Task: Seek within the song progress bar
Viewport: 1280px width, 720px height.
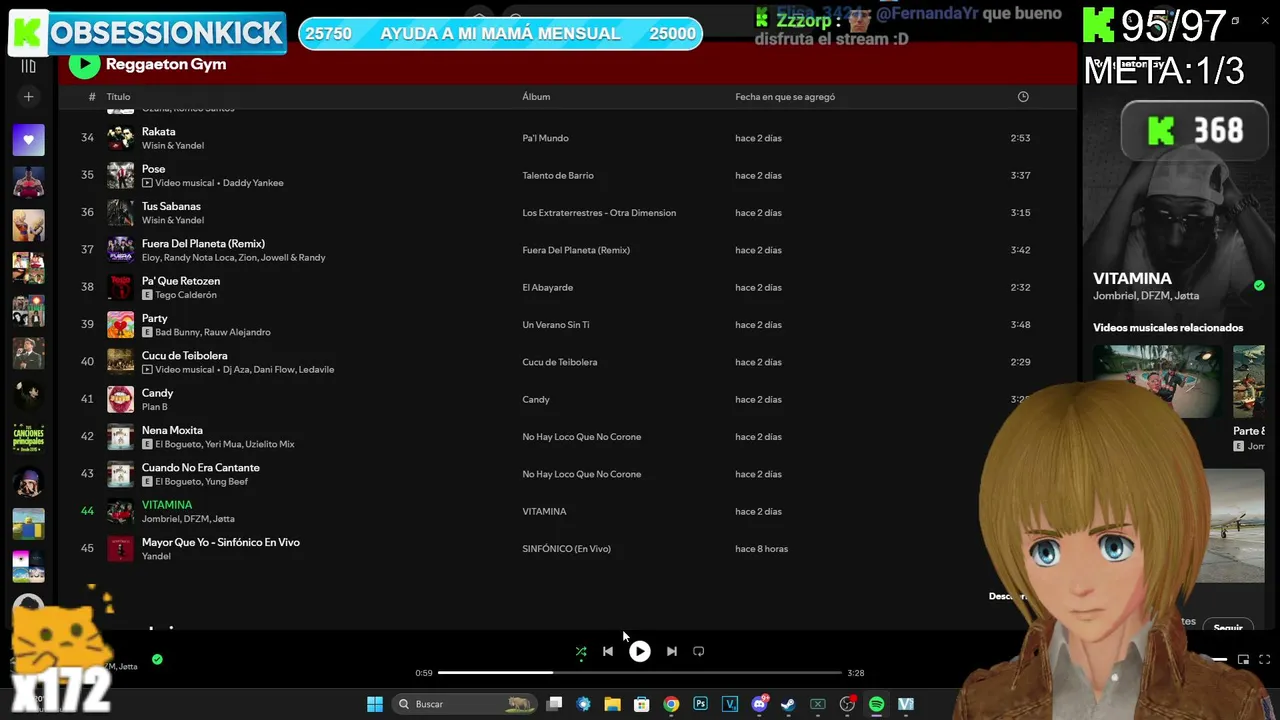Action: coord(640,673)
